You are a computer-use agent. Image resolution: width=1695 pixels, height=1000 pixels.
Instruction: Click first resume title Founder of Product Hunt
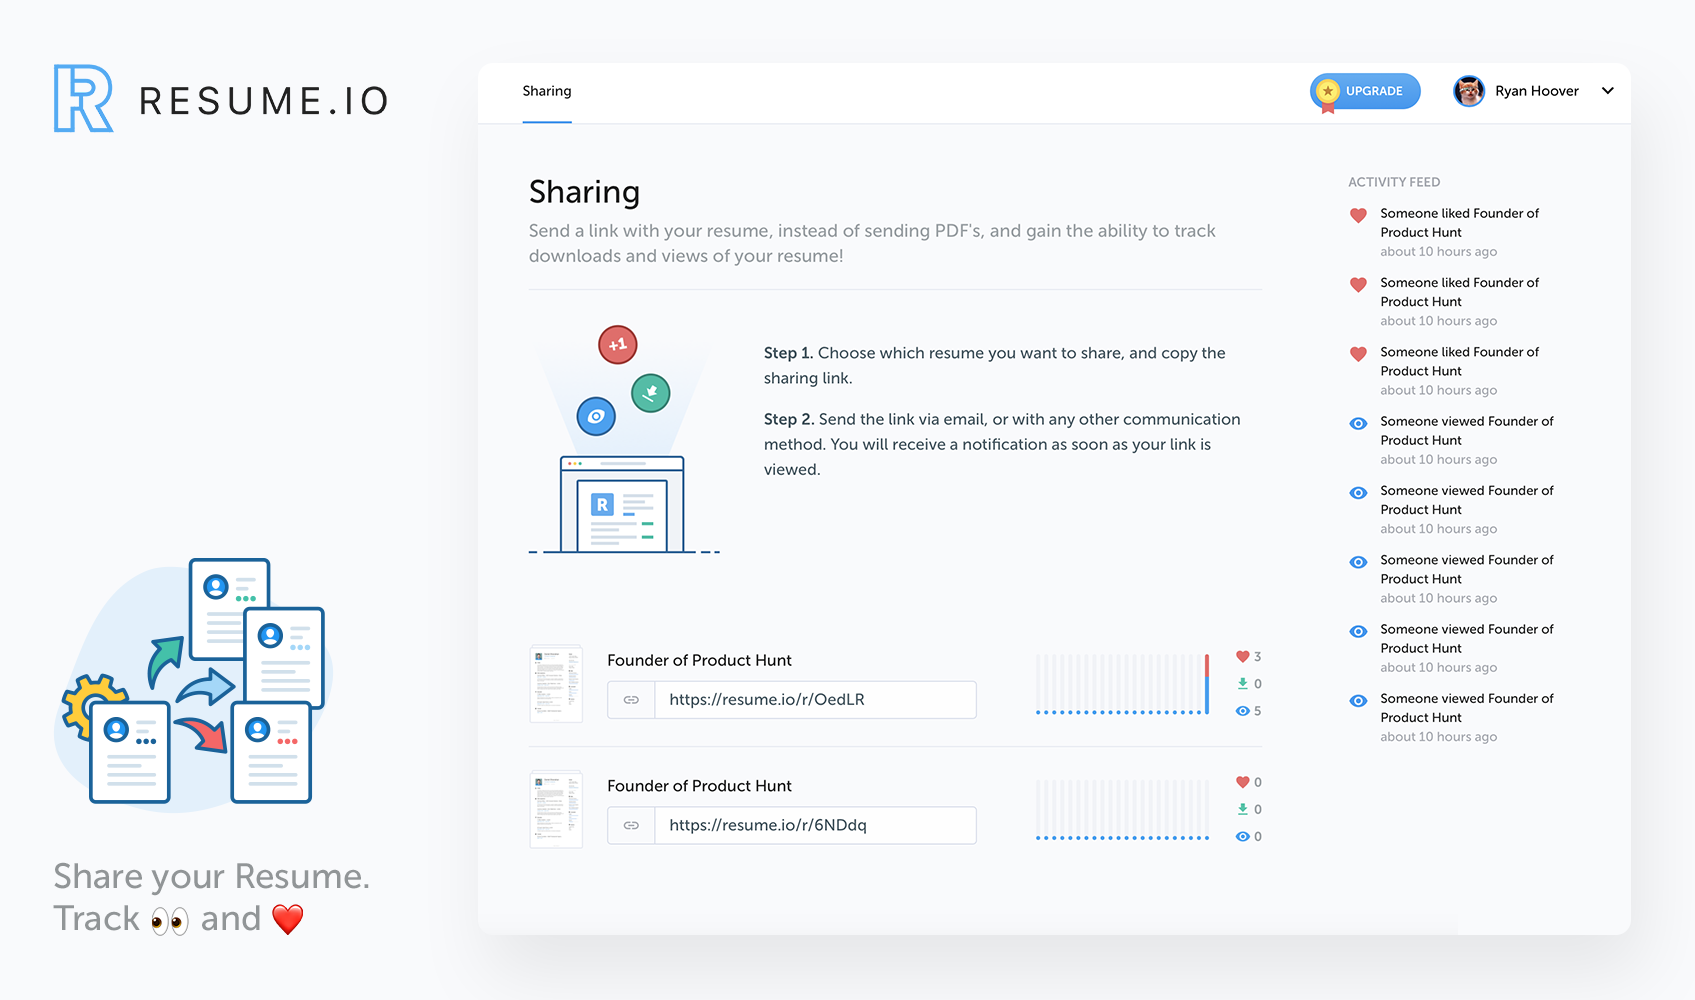click(x=699, y=660)
